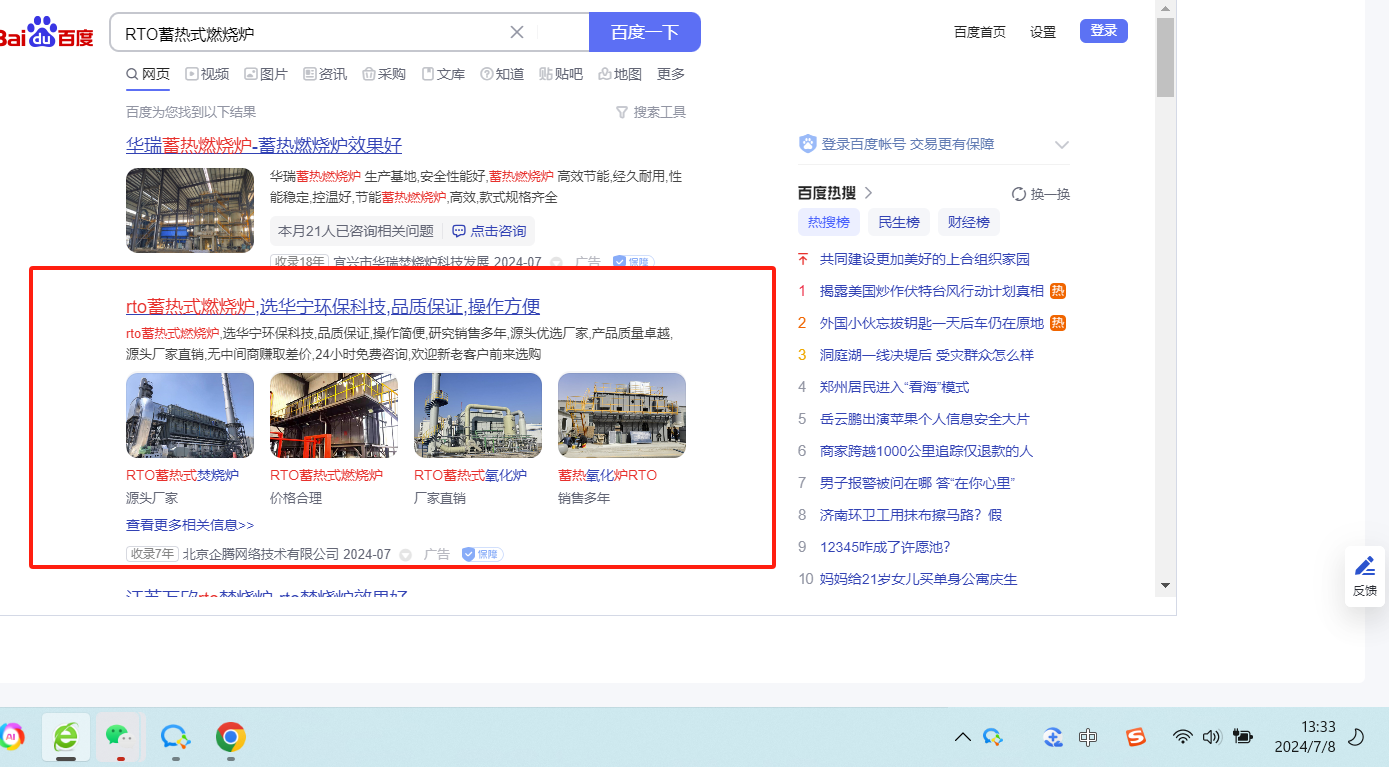Show hidden system tray icons
Viewport: 1389px width, 767px height.
click(962, 737)
